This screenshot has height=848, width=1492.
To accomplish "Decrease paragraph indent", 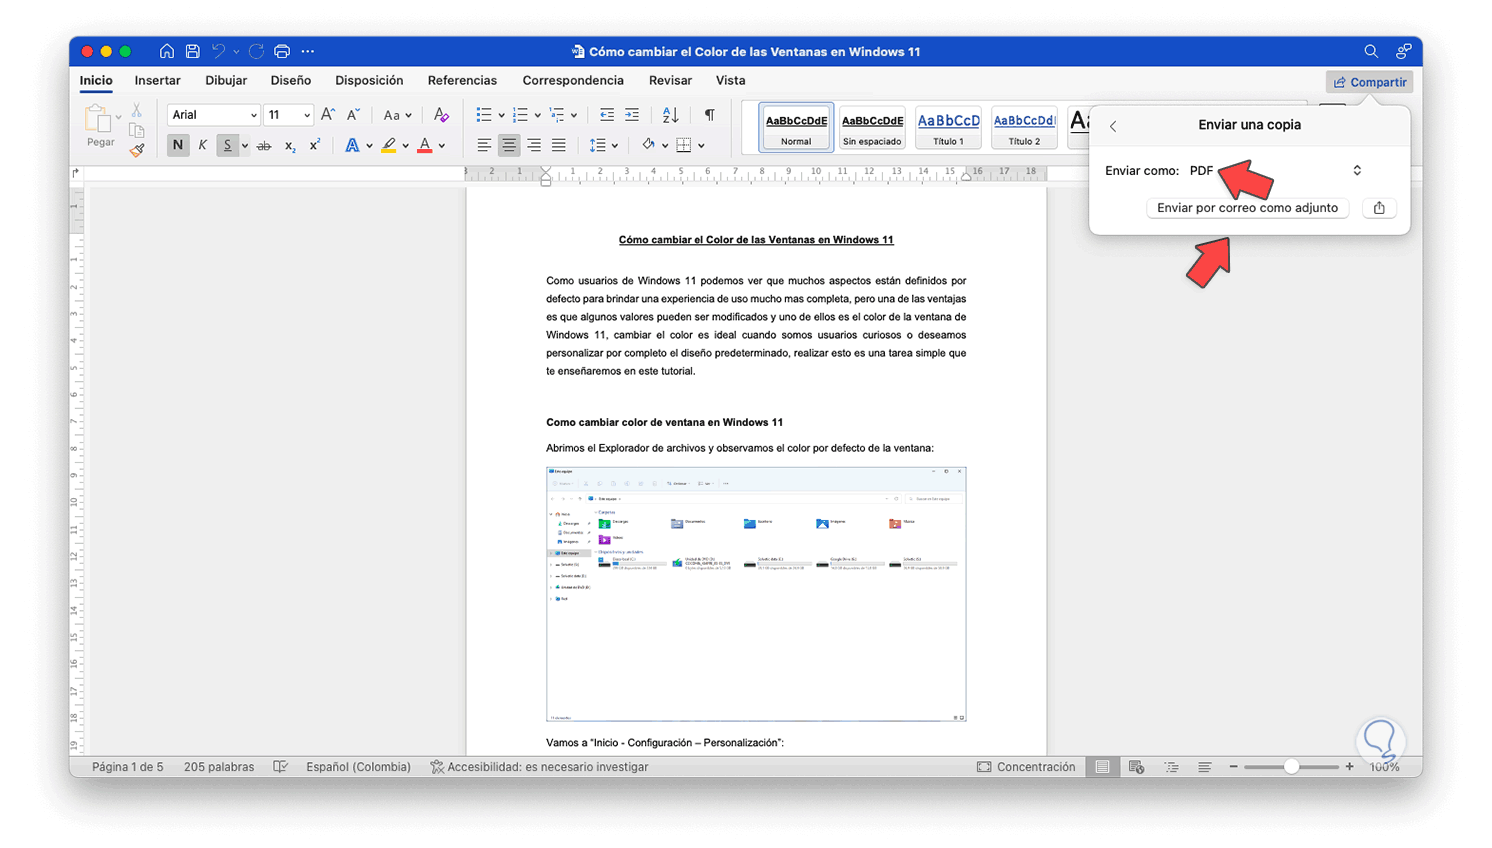I will [607, 115].
